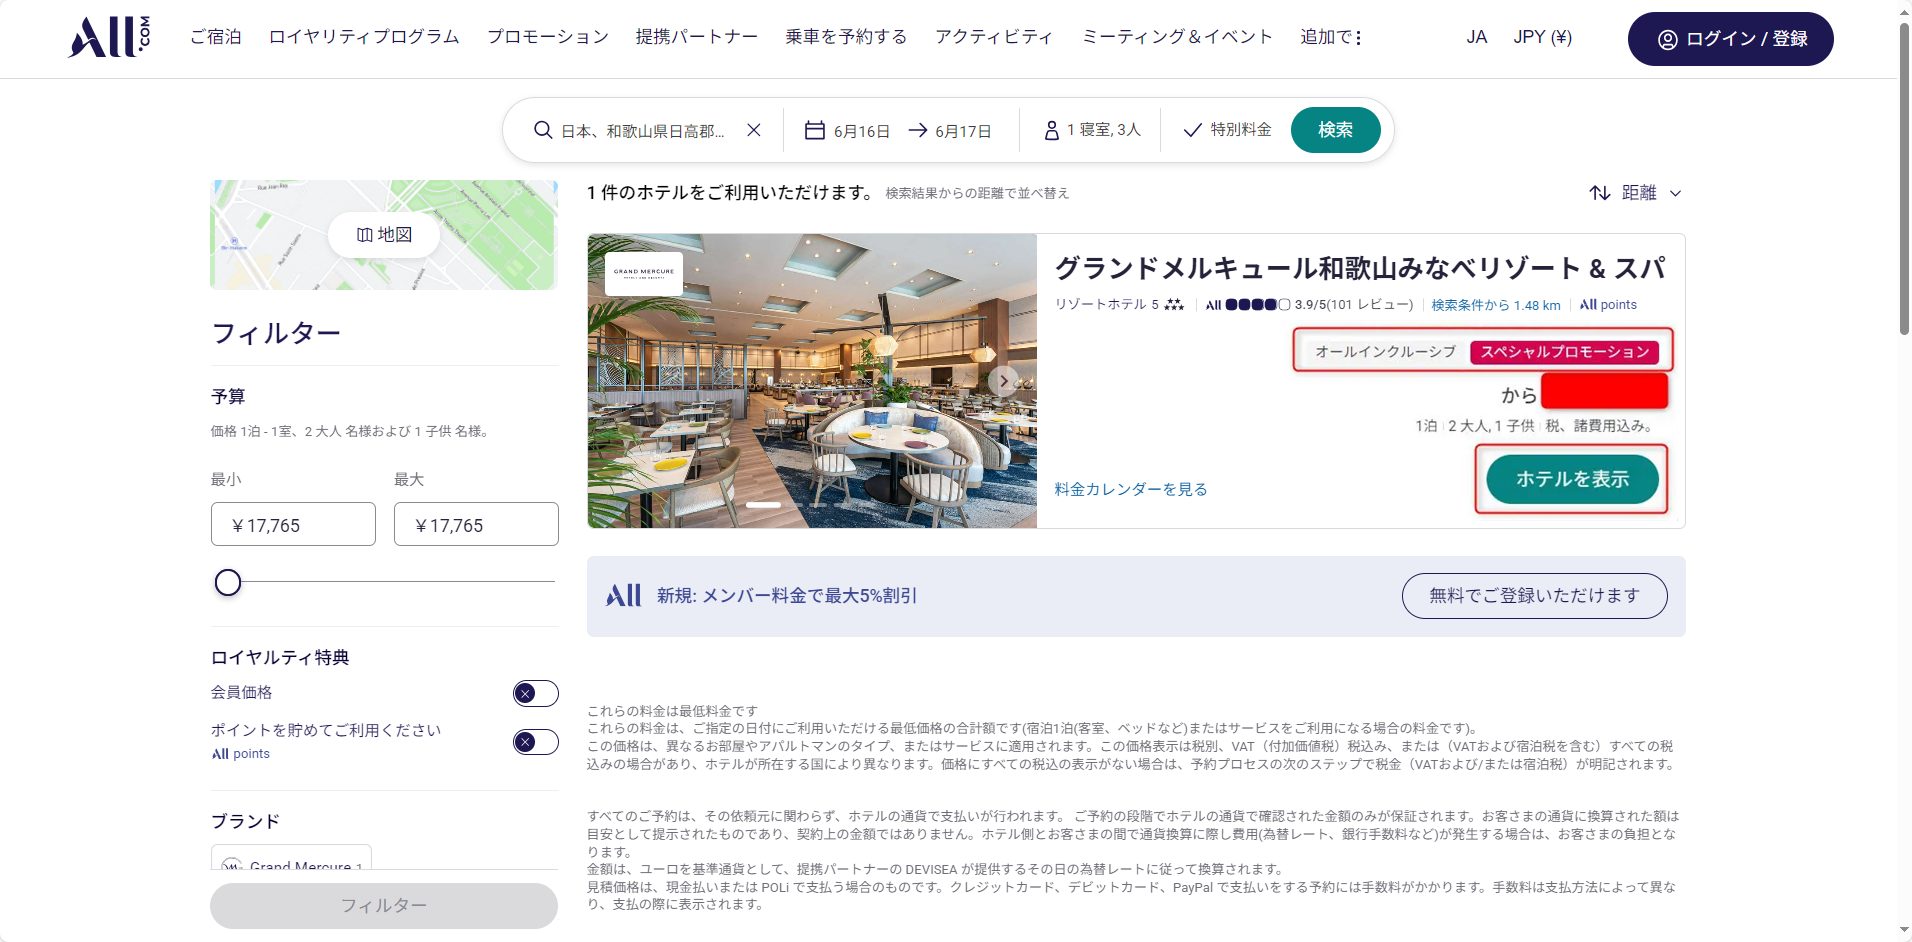1912x942 pixels.
Task: Click 無料でご登録いただけます button
Action: 1534,596
